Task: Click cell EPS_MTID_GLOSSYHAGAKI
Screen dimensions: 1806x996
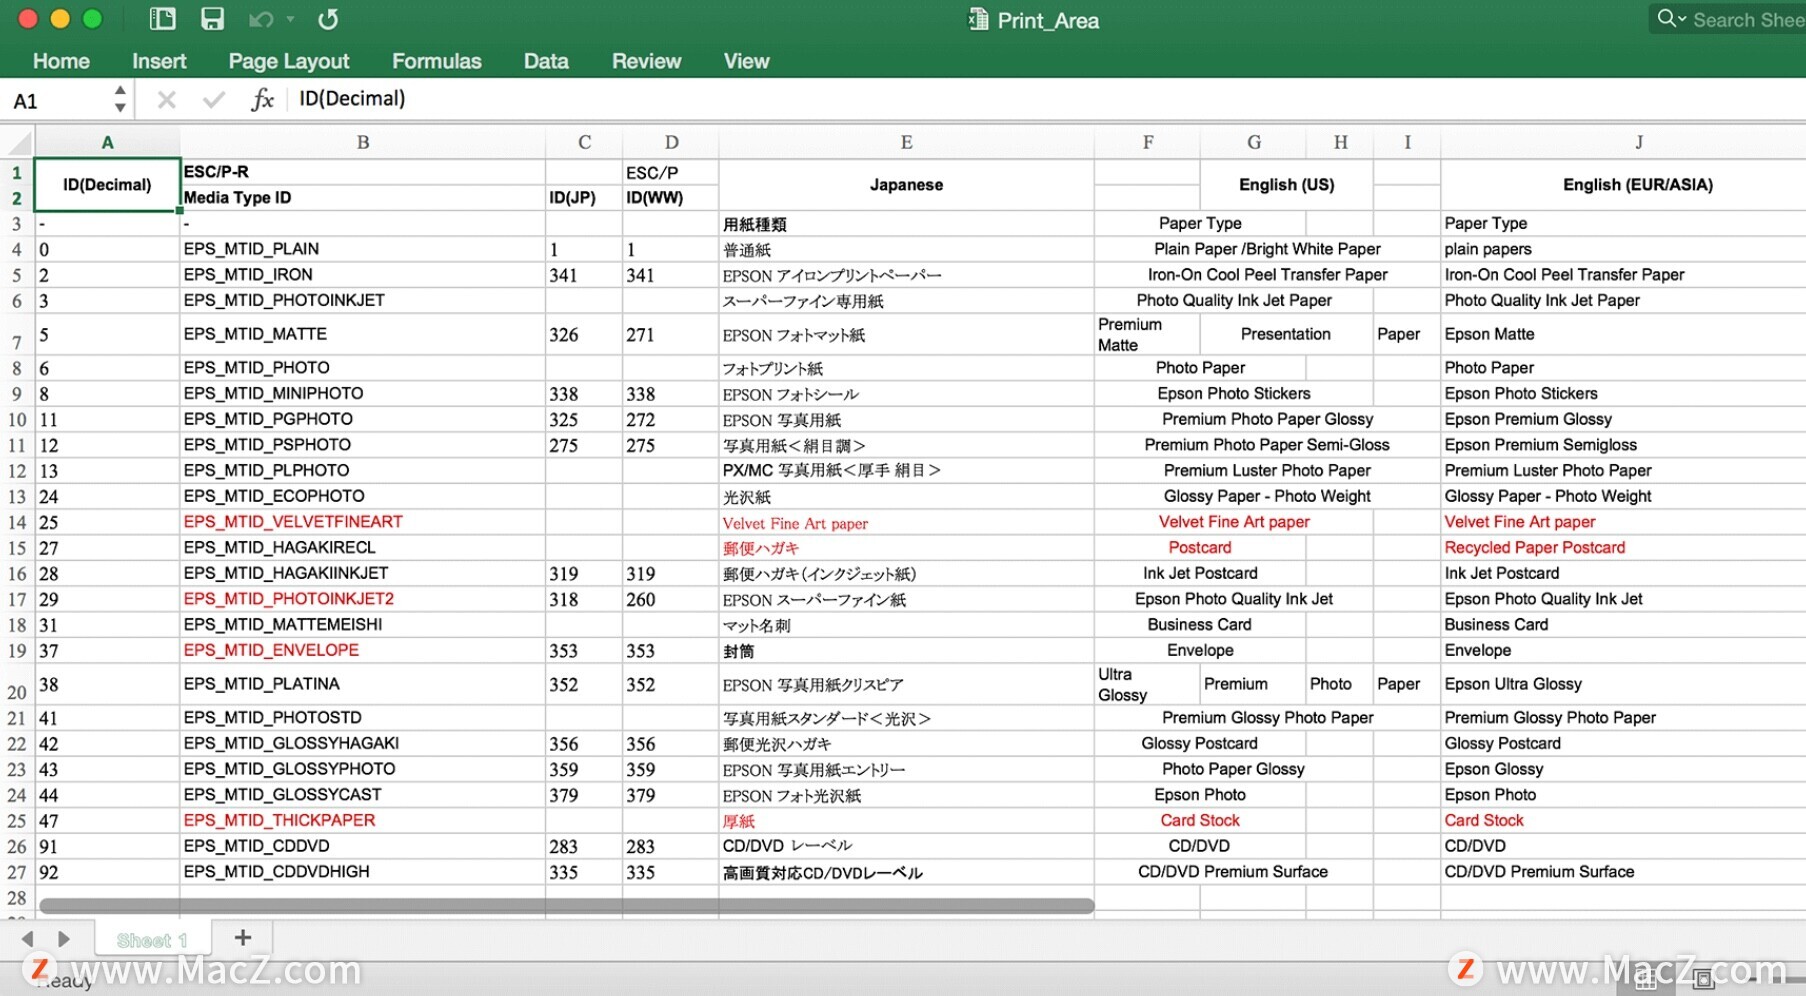Action: click(x=363, y=744)
